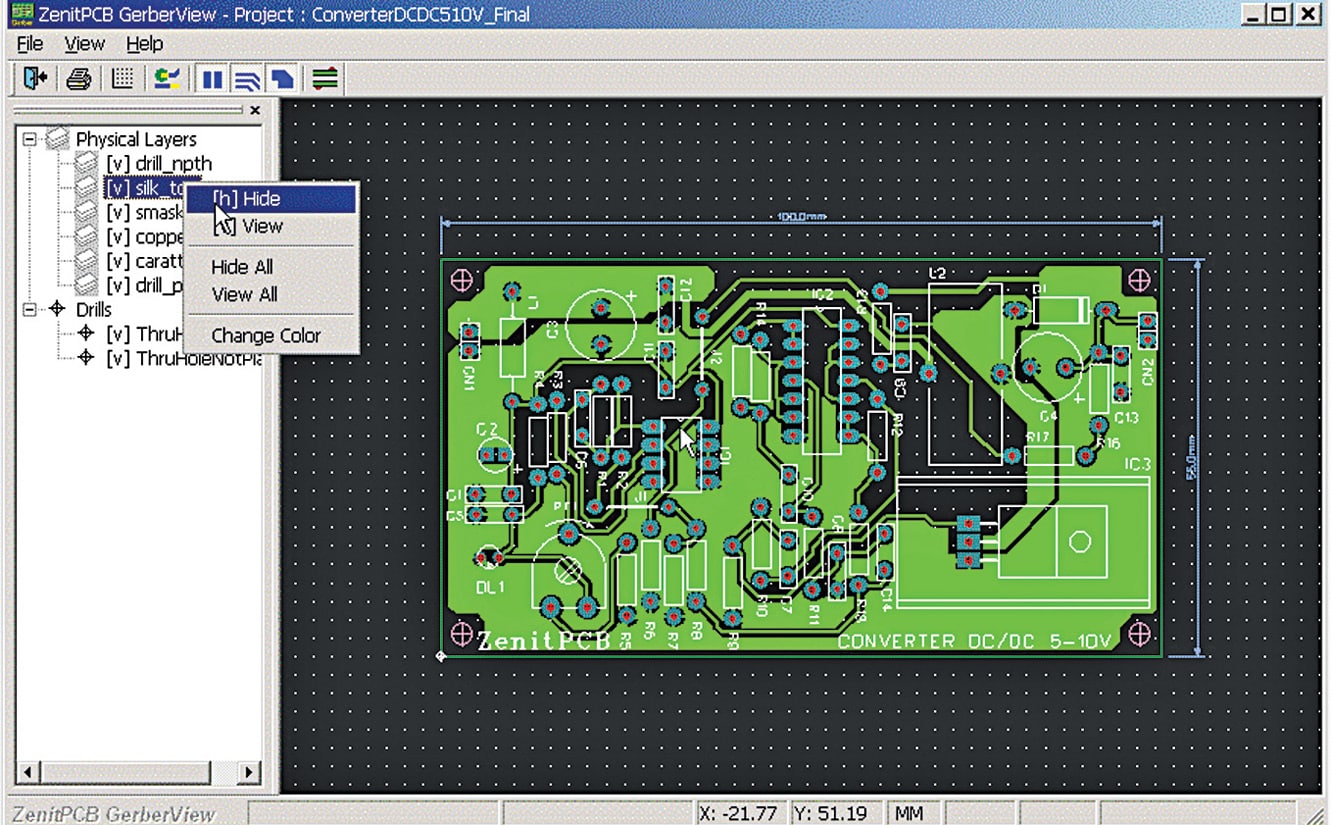Image resolution: width=1331 pixels, height=825 pixels.
Task: Click the layer stack colors toolbar icon
Action: point(324,77)
